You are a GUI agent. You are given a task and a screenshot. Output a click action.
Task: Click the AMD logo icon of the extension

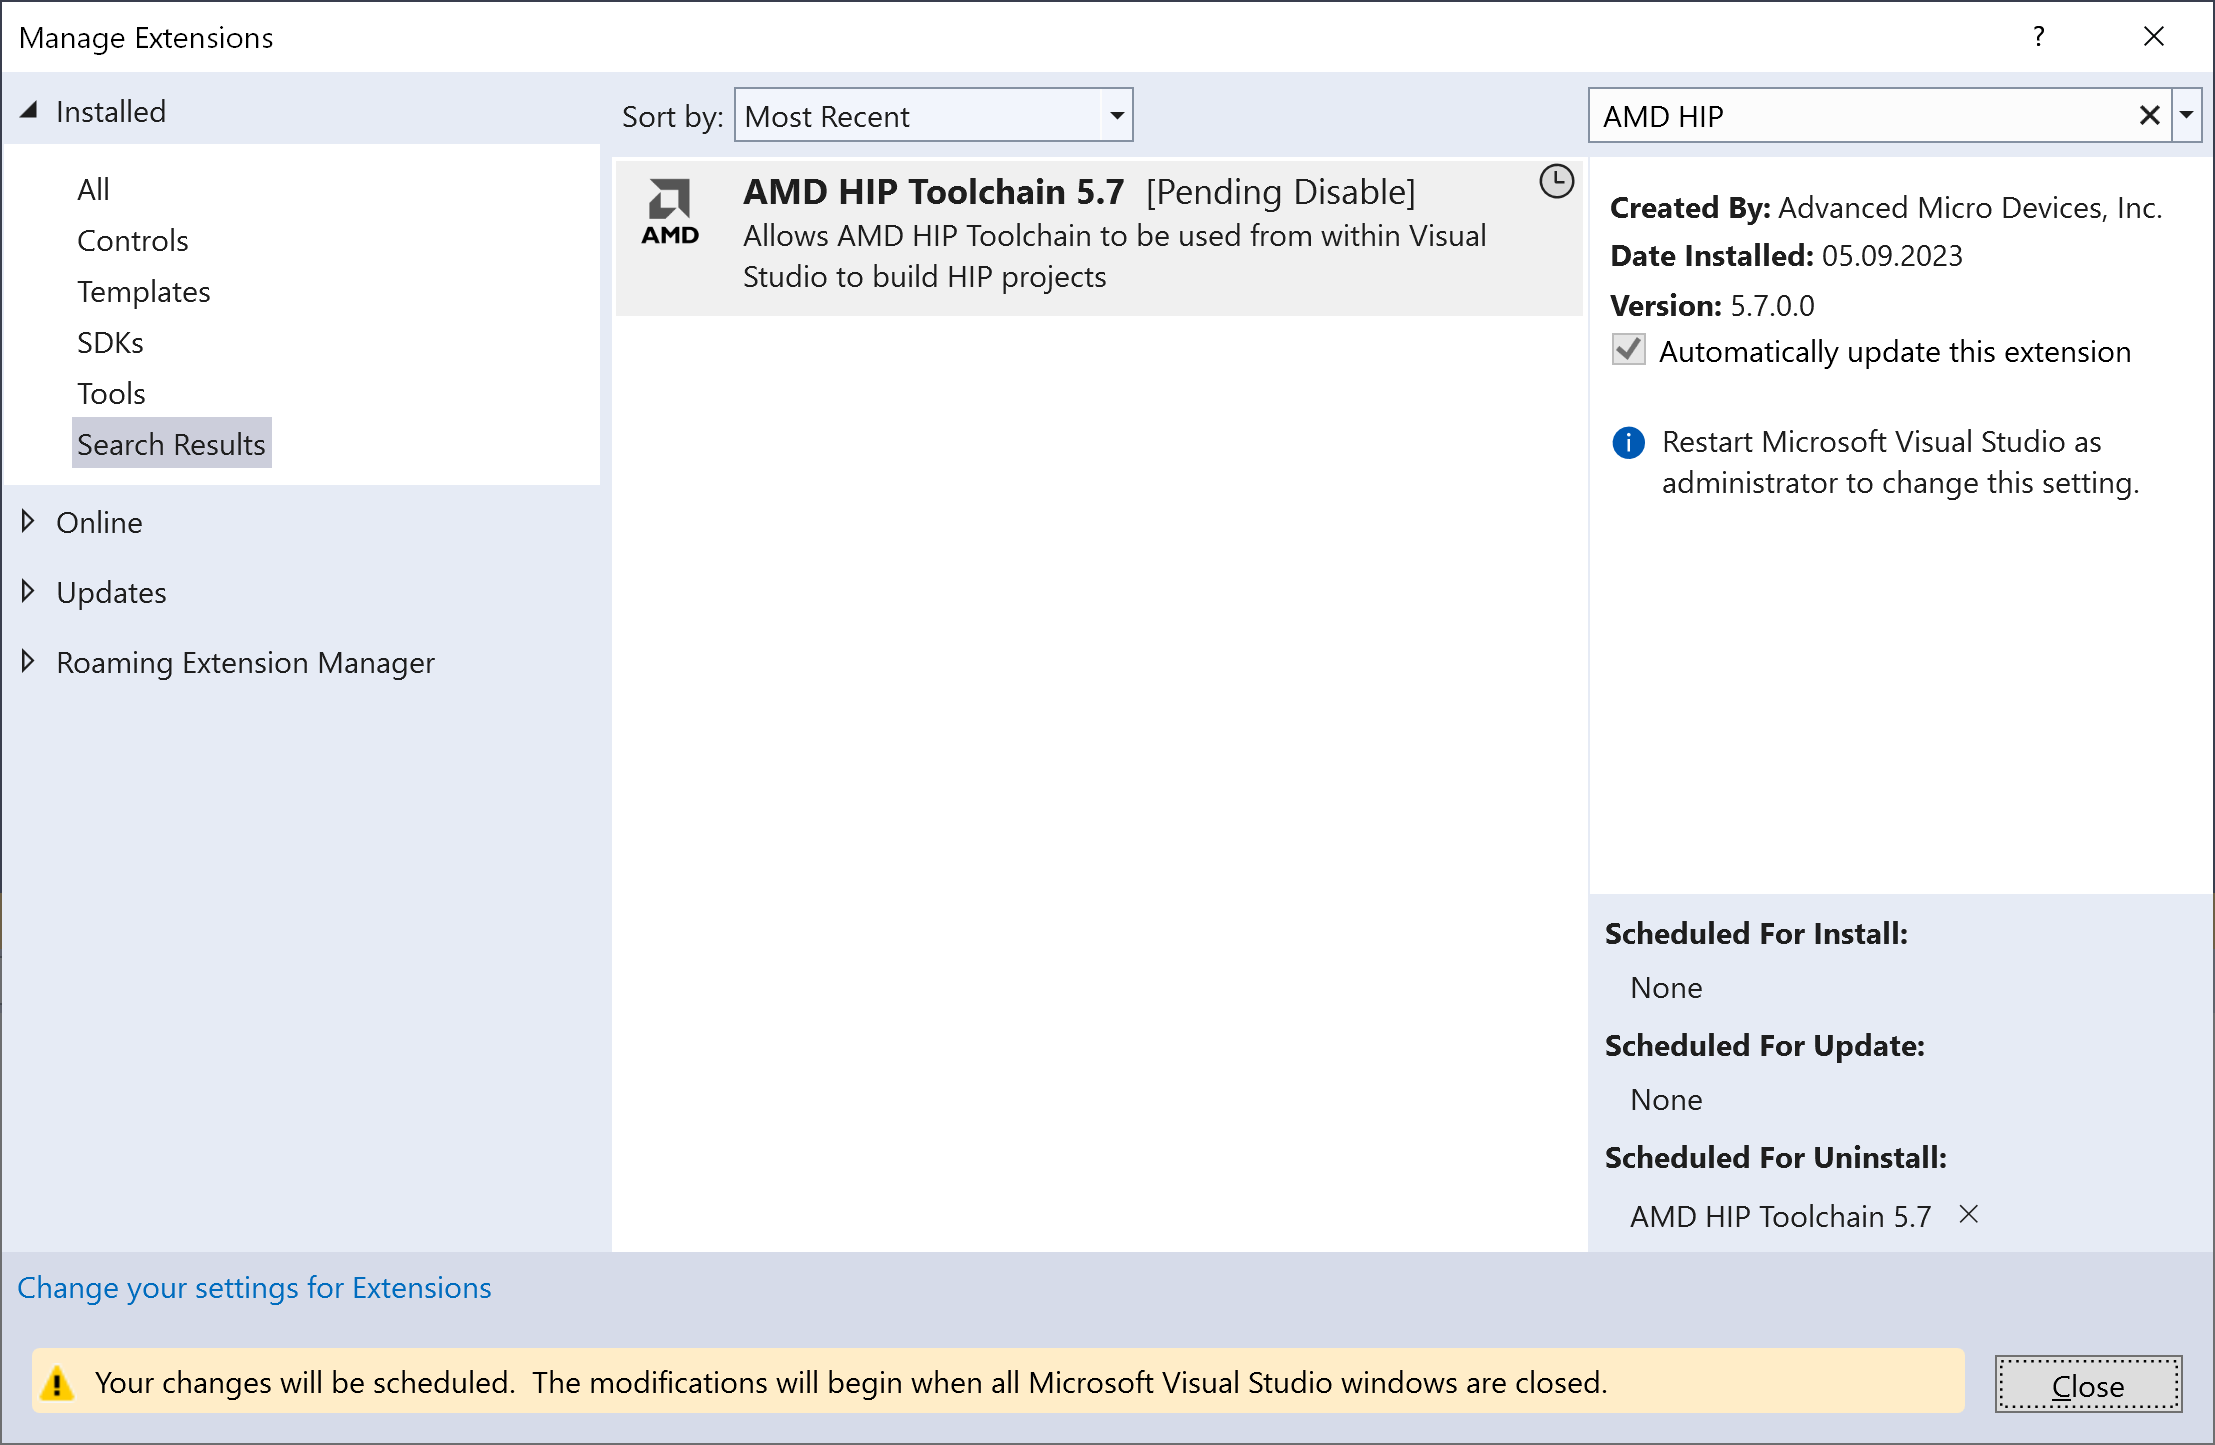click(670, 212)
